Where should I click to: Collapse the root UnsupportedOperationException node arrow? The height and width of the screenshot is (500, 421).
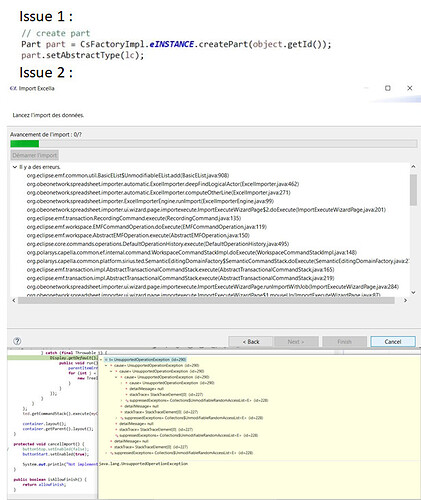(x=101, y=360)
